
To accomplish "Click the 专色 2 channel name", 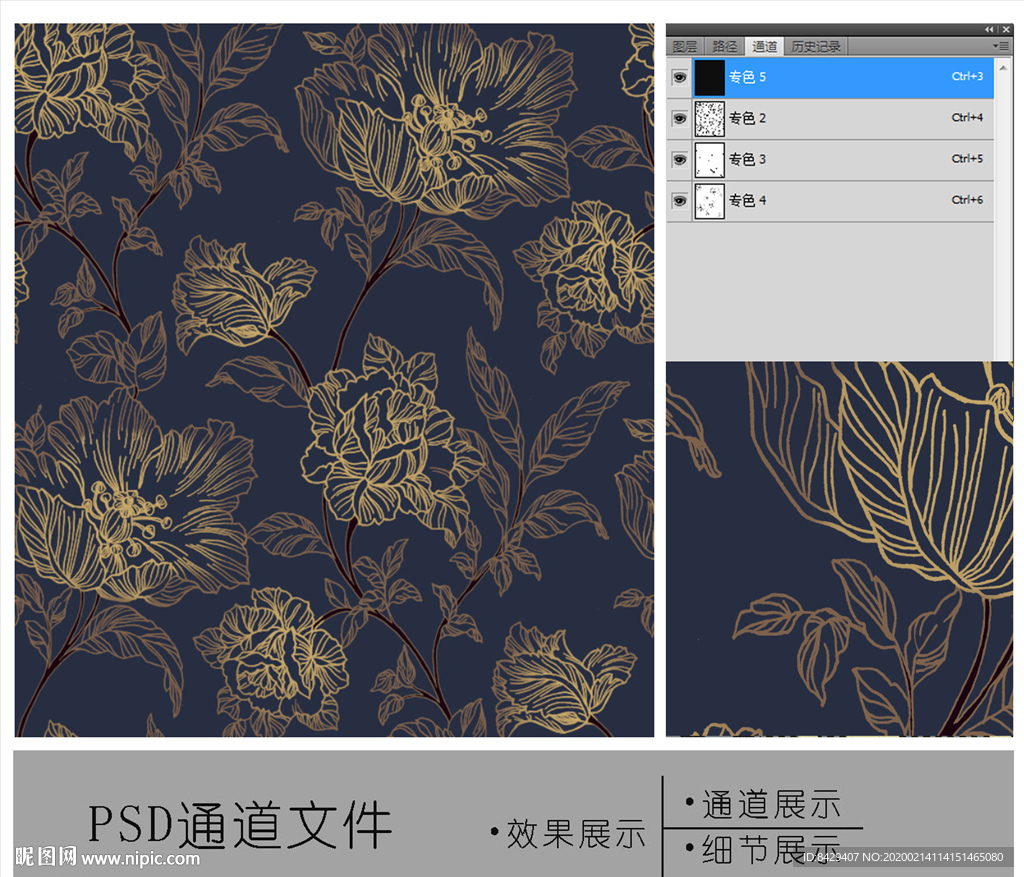I will click(x=747, y=118).
